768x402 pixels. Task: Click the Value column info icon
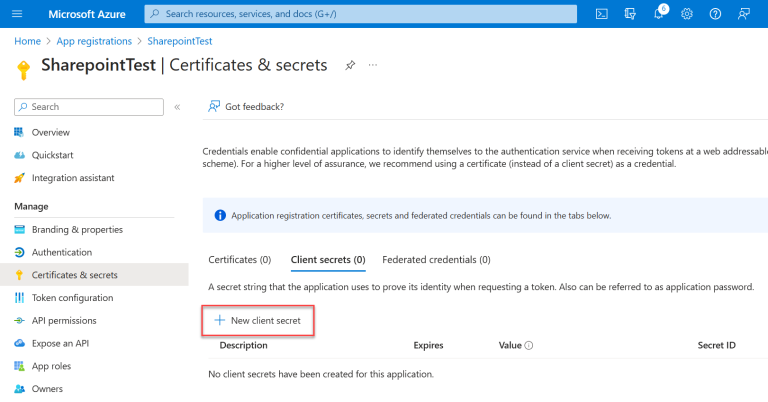pos(528,345)
